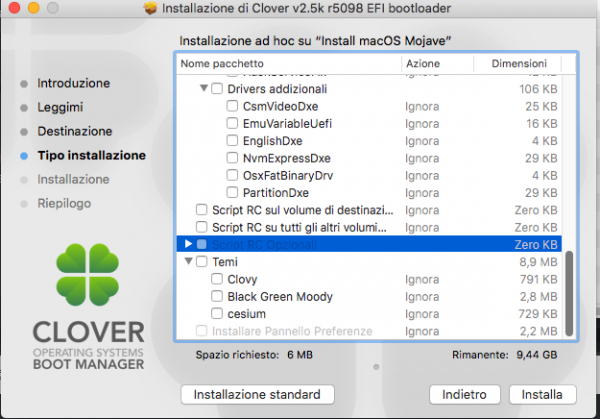Select the Black Green Moody theme checkbox
This screenshot has height=419, width=600.
(217, 296)
